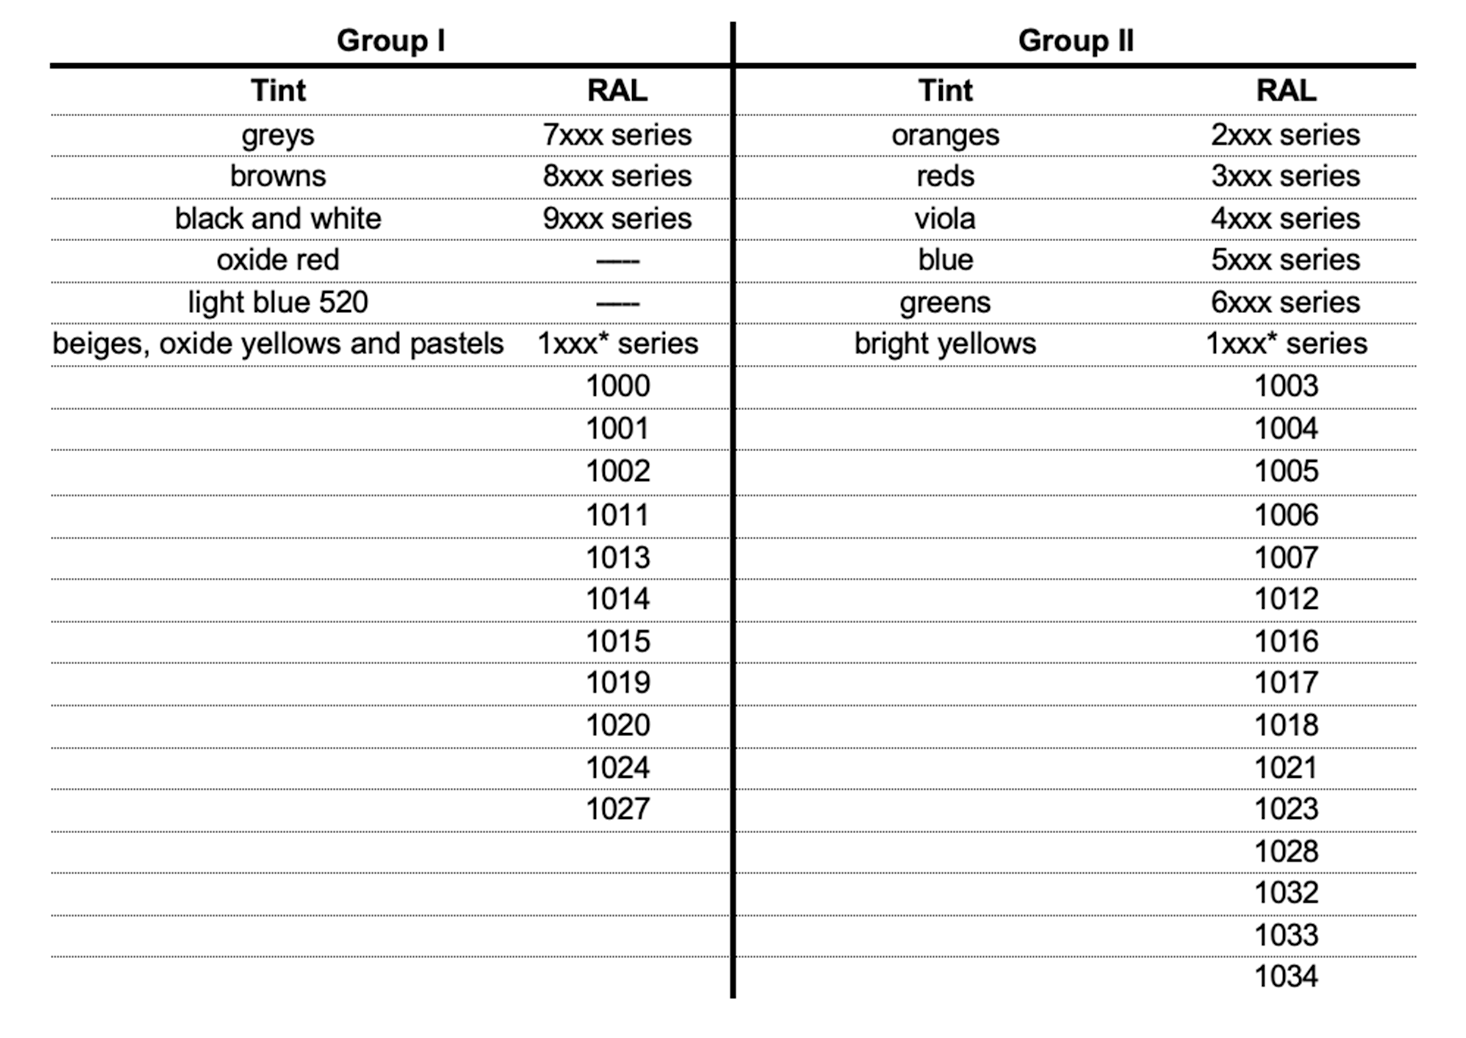Select the bright yellows cell
This screenshot has height=1038, width=1466.
[x=945, y=344]
